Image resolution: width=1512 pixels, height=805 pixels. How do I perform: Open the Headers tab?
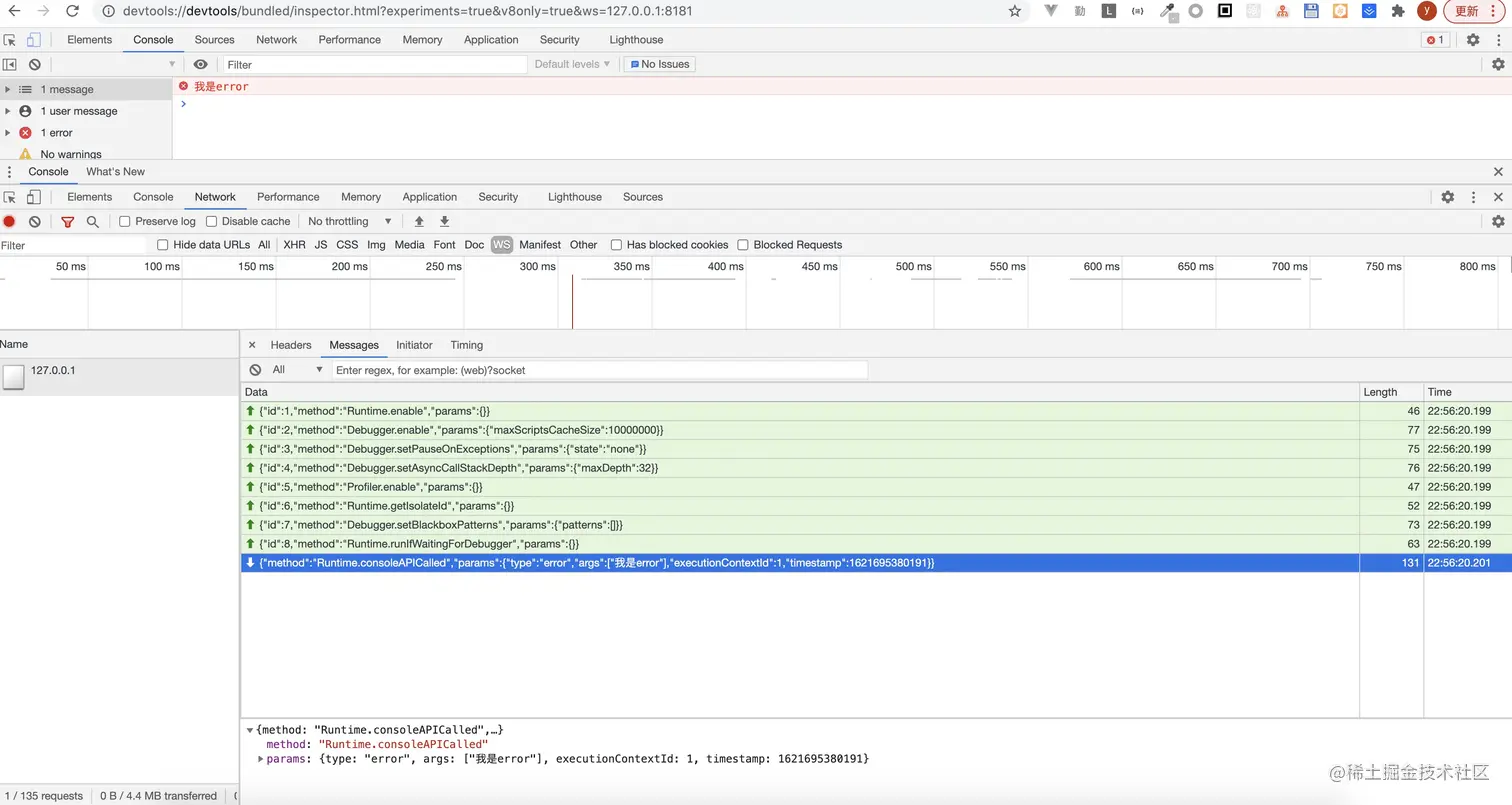291,345
